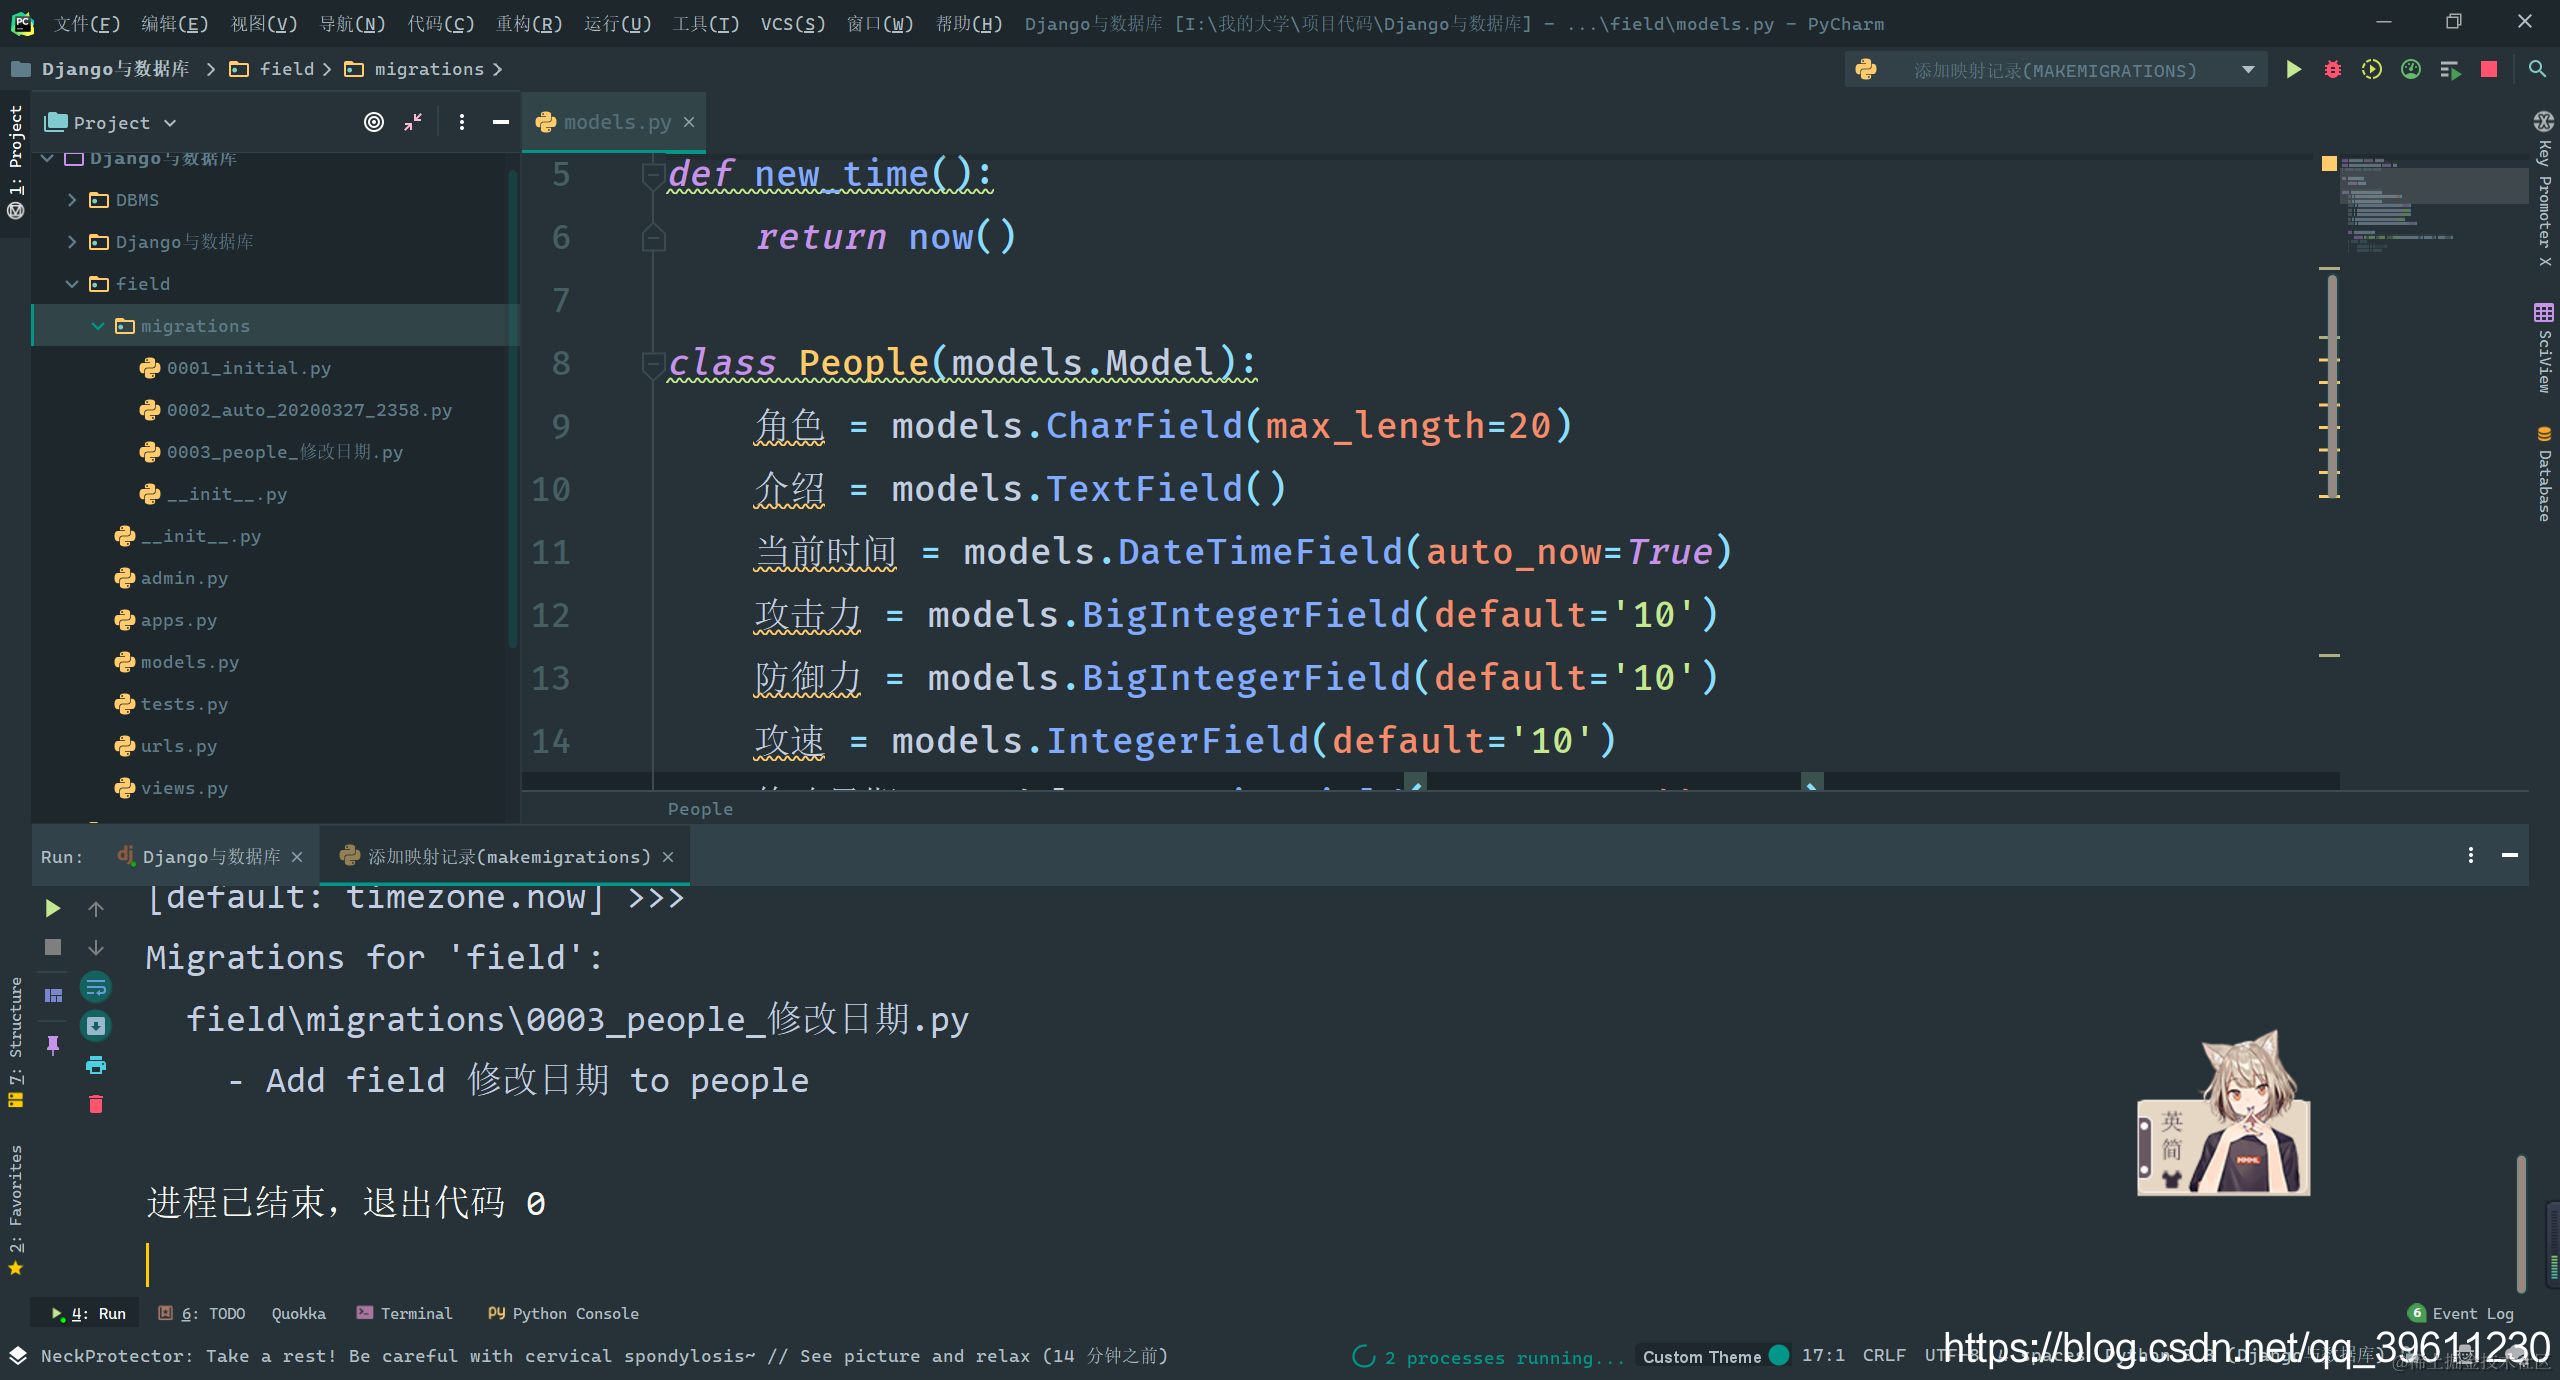
Task: Hide the Project tool window
Action: tap(501, 122)
